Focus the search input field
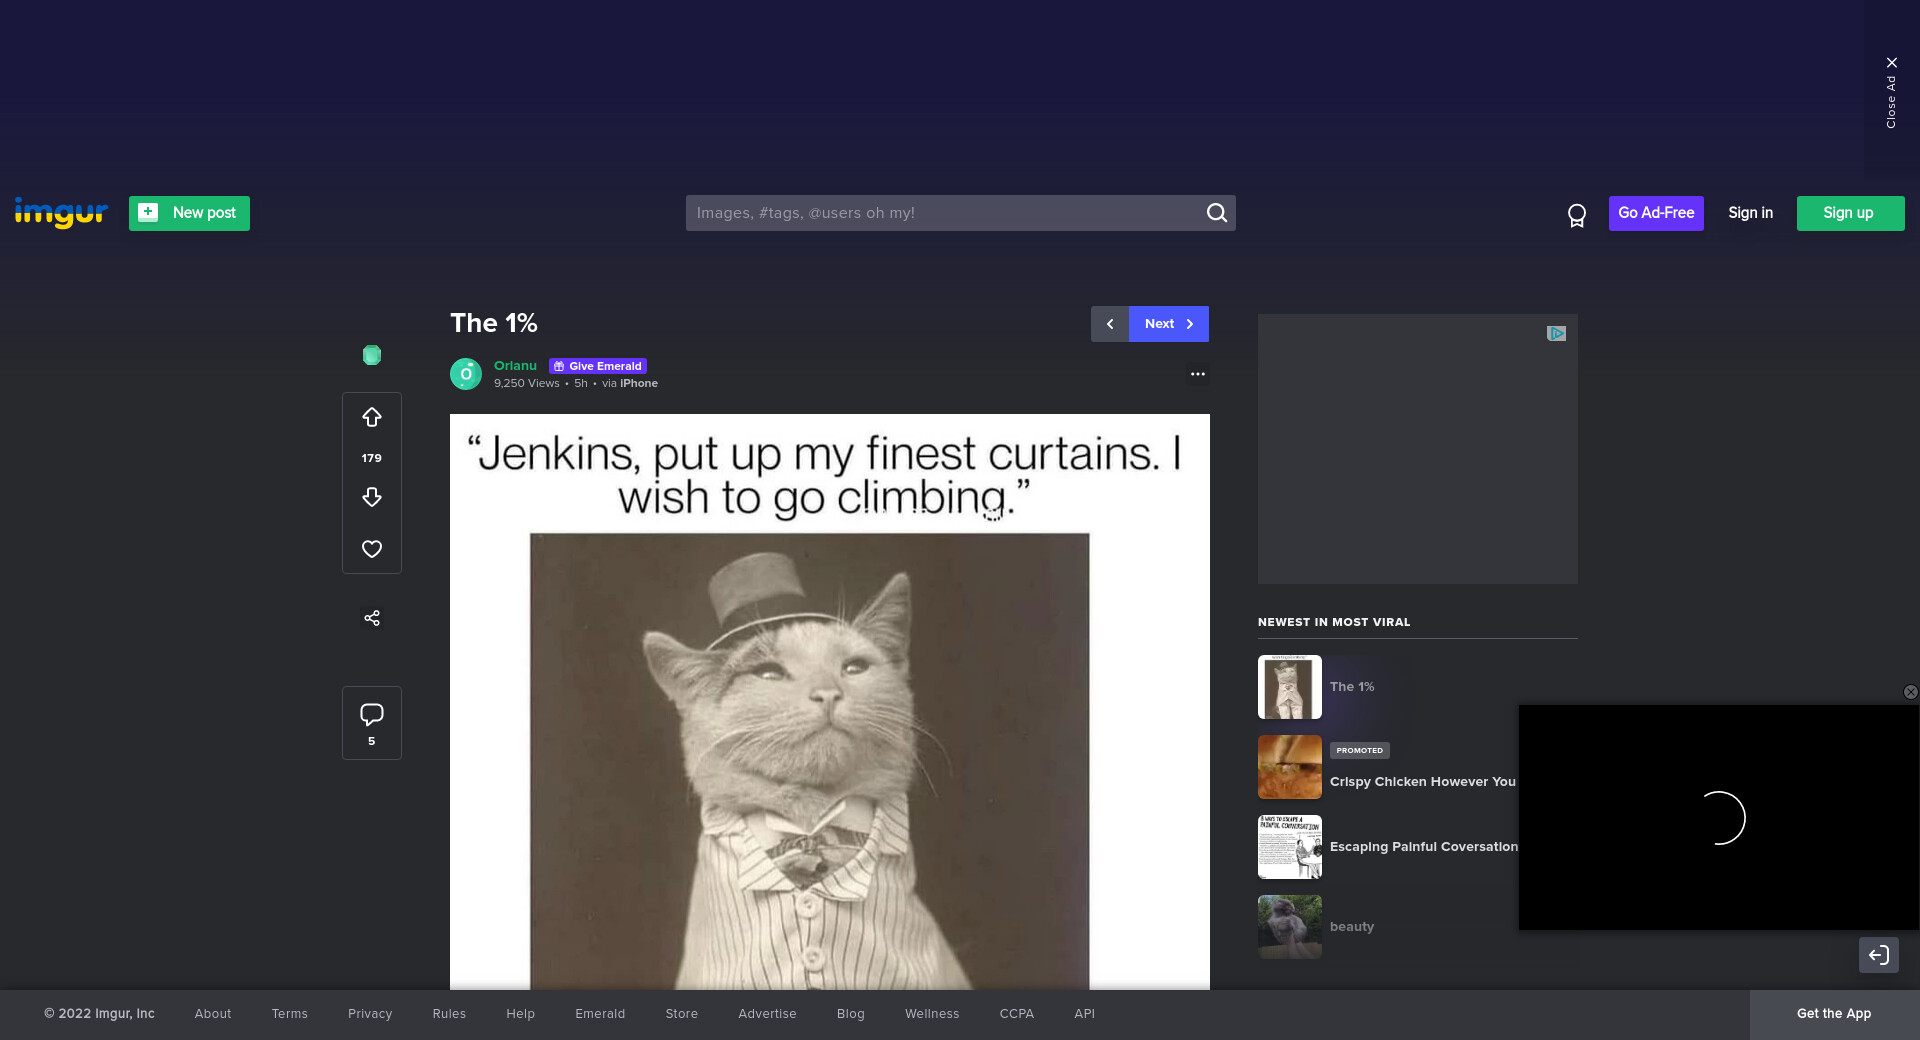Screen dimensions: 1920x1040 click(x=945, y=213)
